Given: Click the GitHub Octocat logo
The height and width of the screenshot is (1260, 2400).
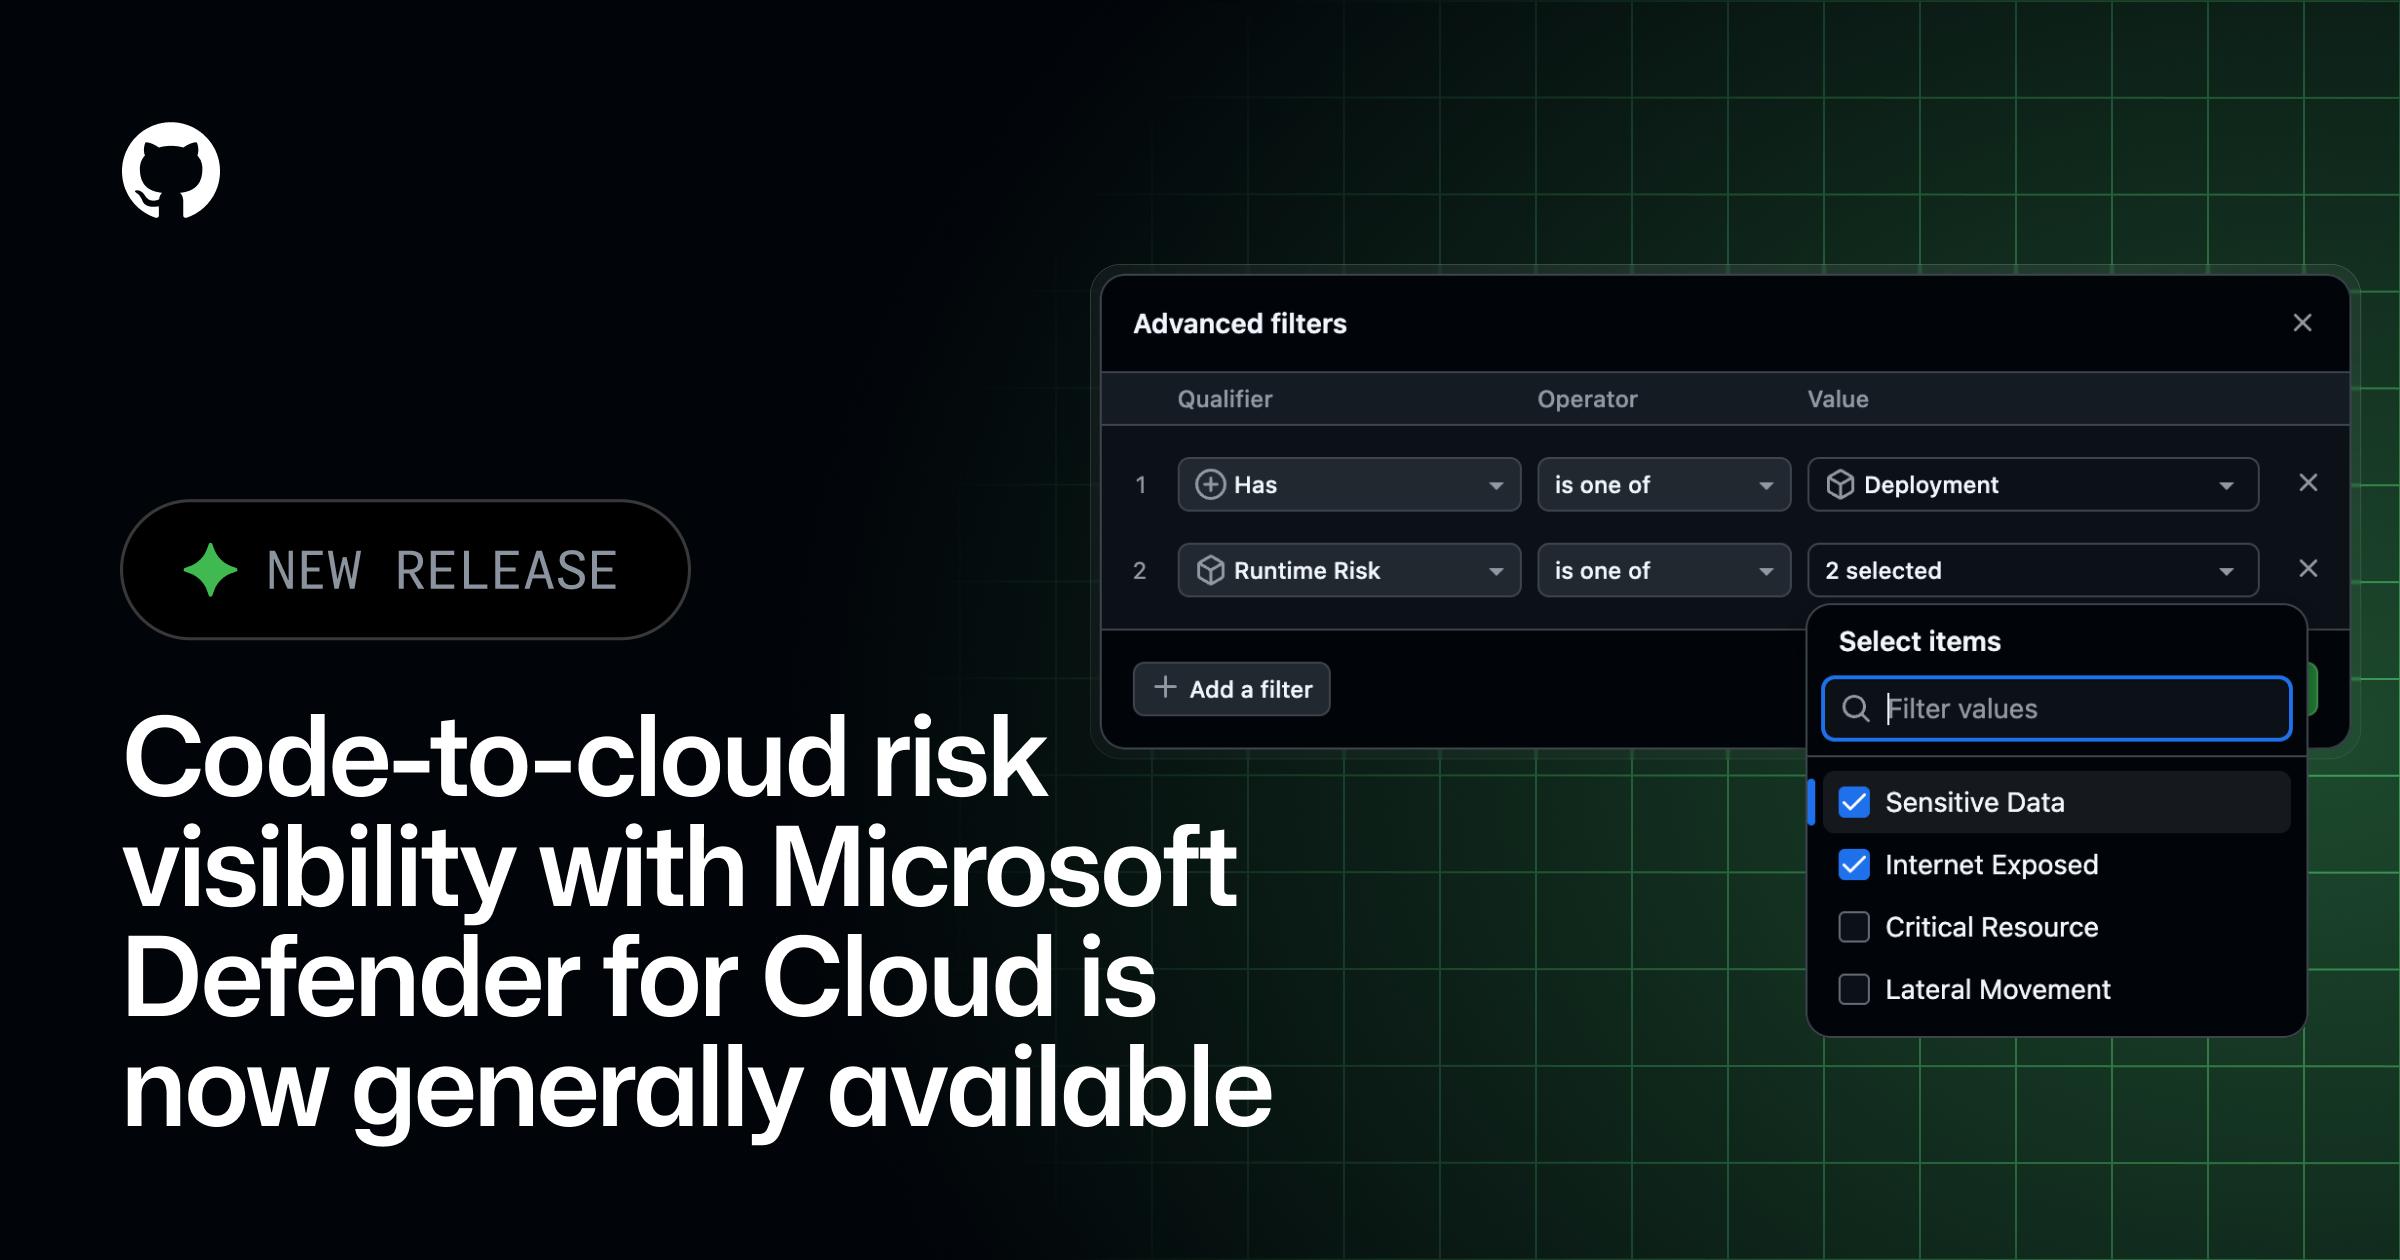Looking at the screenshot, I should tap(171, 170).
